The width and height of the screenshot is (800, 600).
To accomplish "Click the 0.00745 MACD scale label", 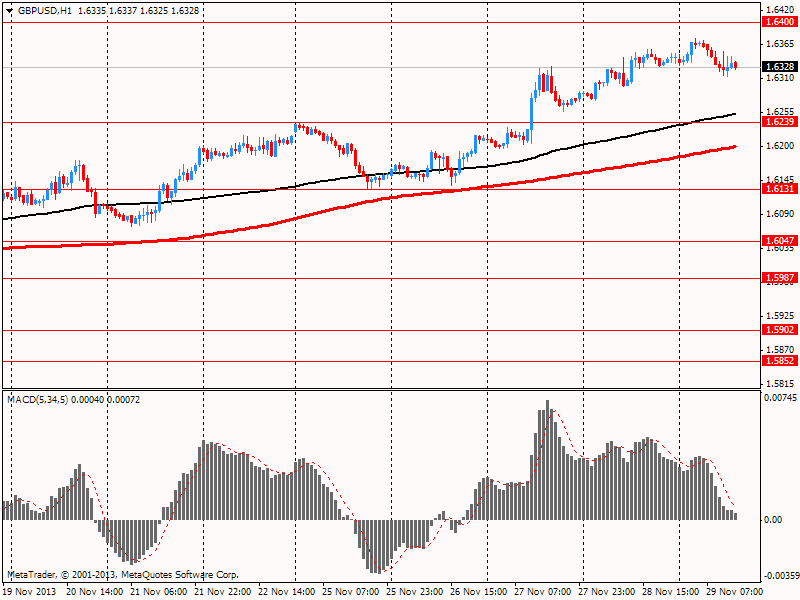I will [780, 397].
